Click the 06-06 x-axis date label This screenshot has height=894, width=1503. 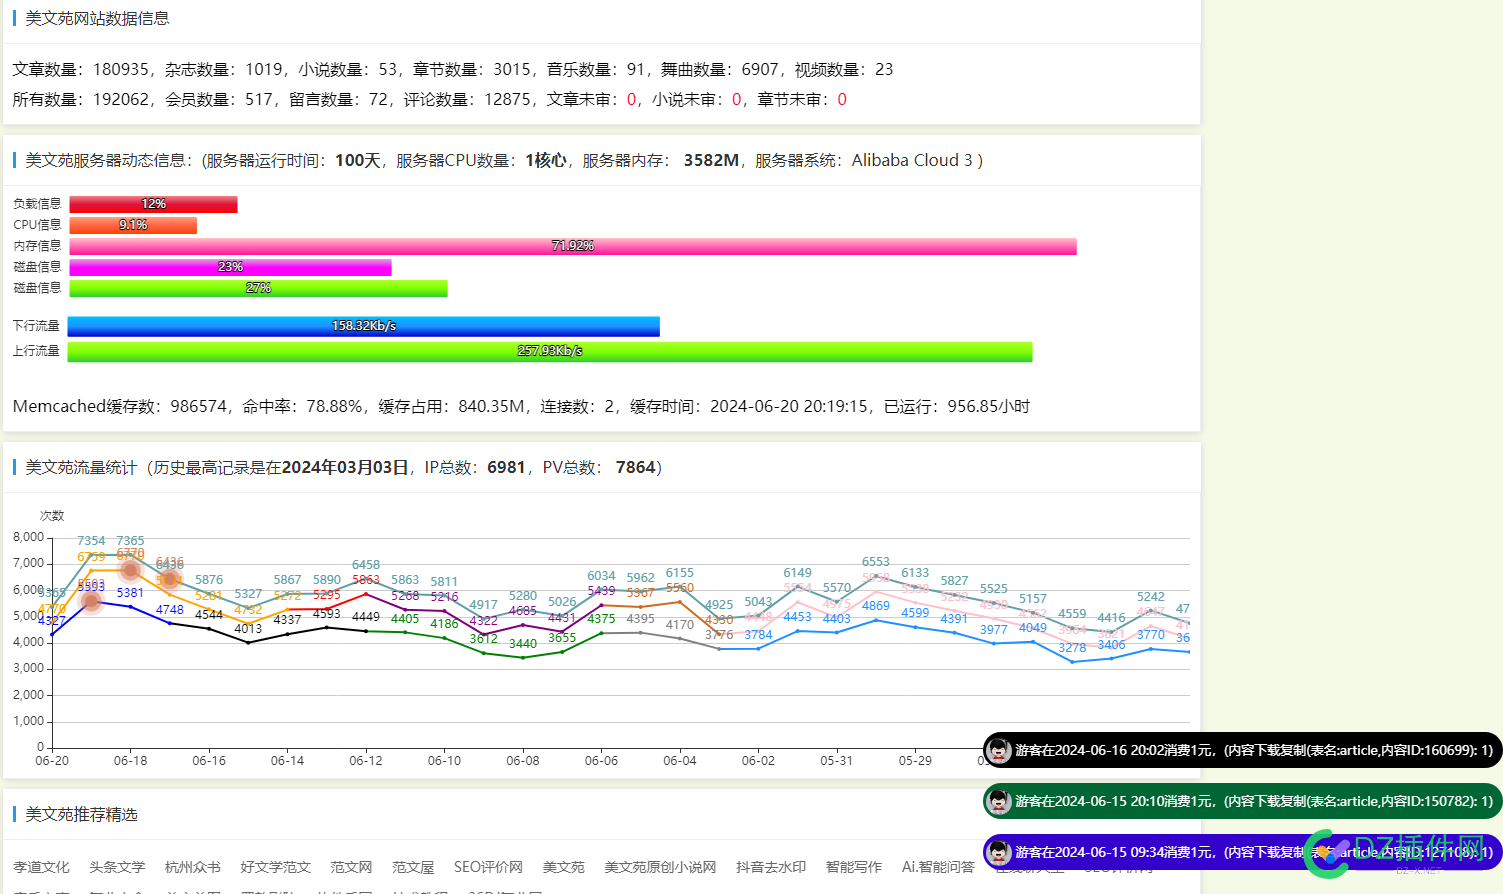point(601,761)
